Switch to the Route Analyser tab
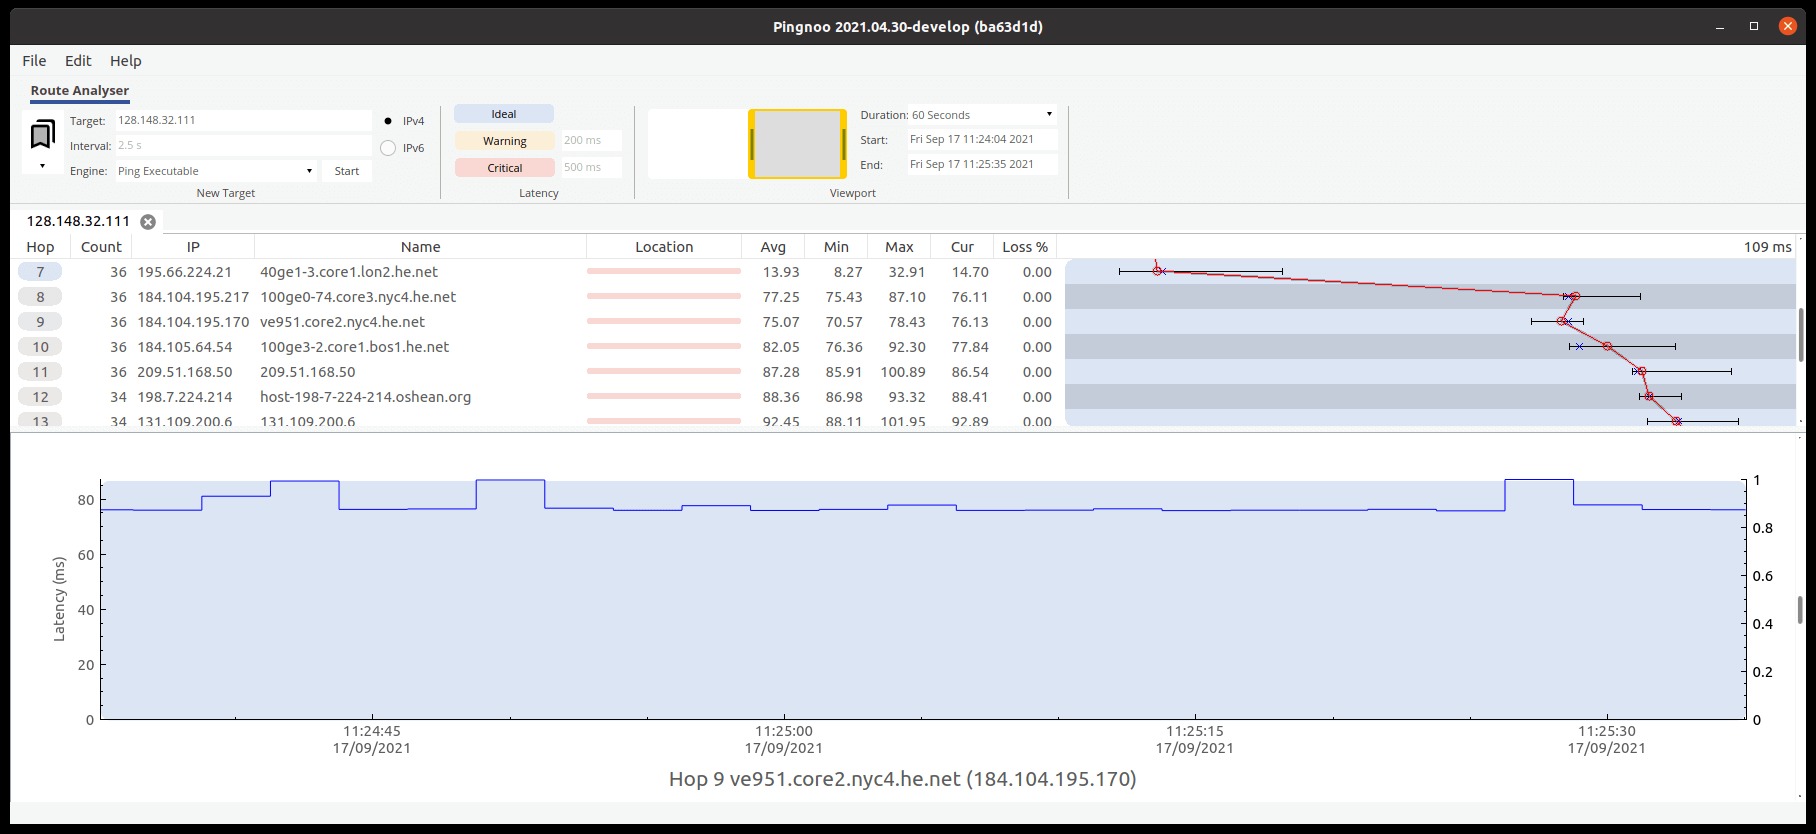 (x=80, y=91)
